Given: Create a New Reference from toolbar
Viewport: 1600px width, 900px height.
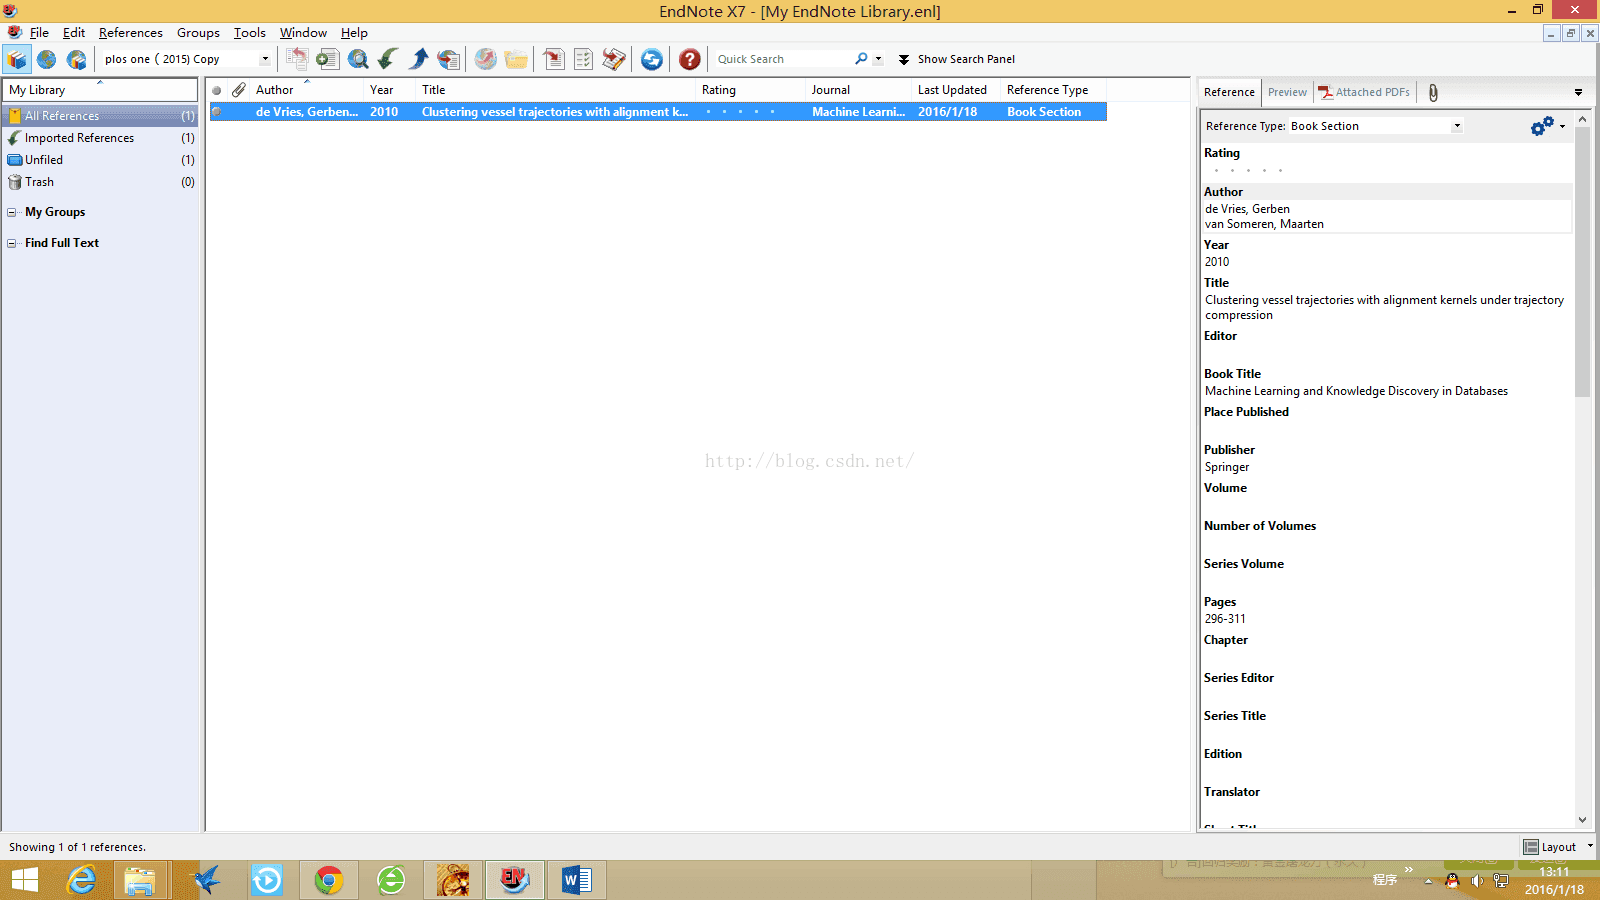Looking at the screenshot, I should 327,59.
